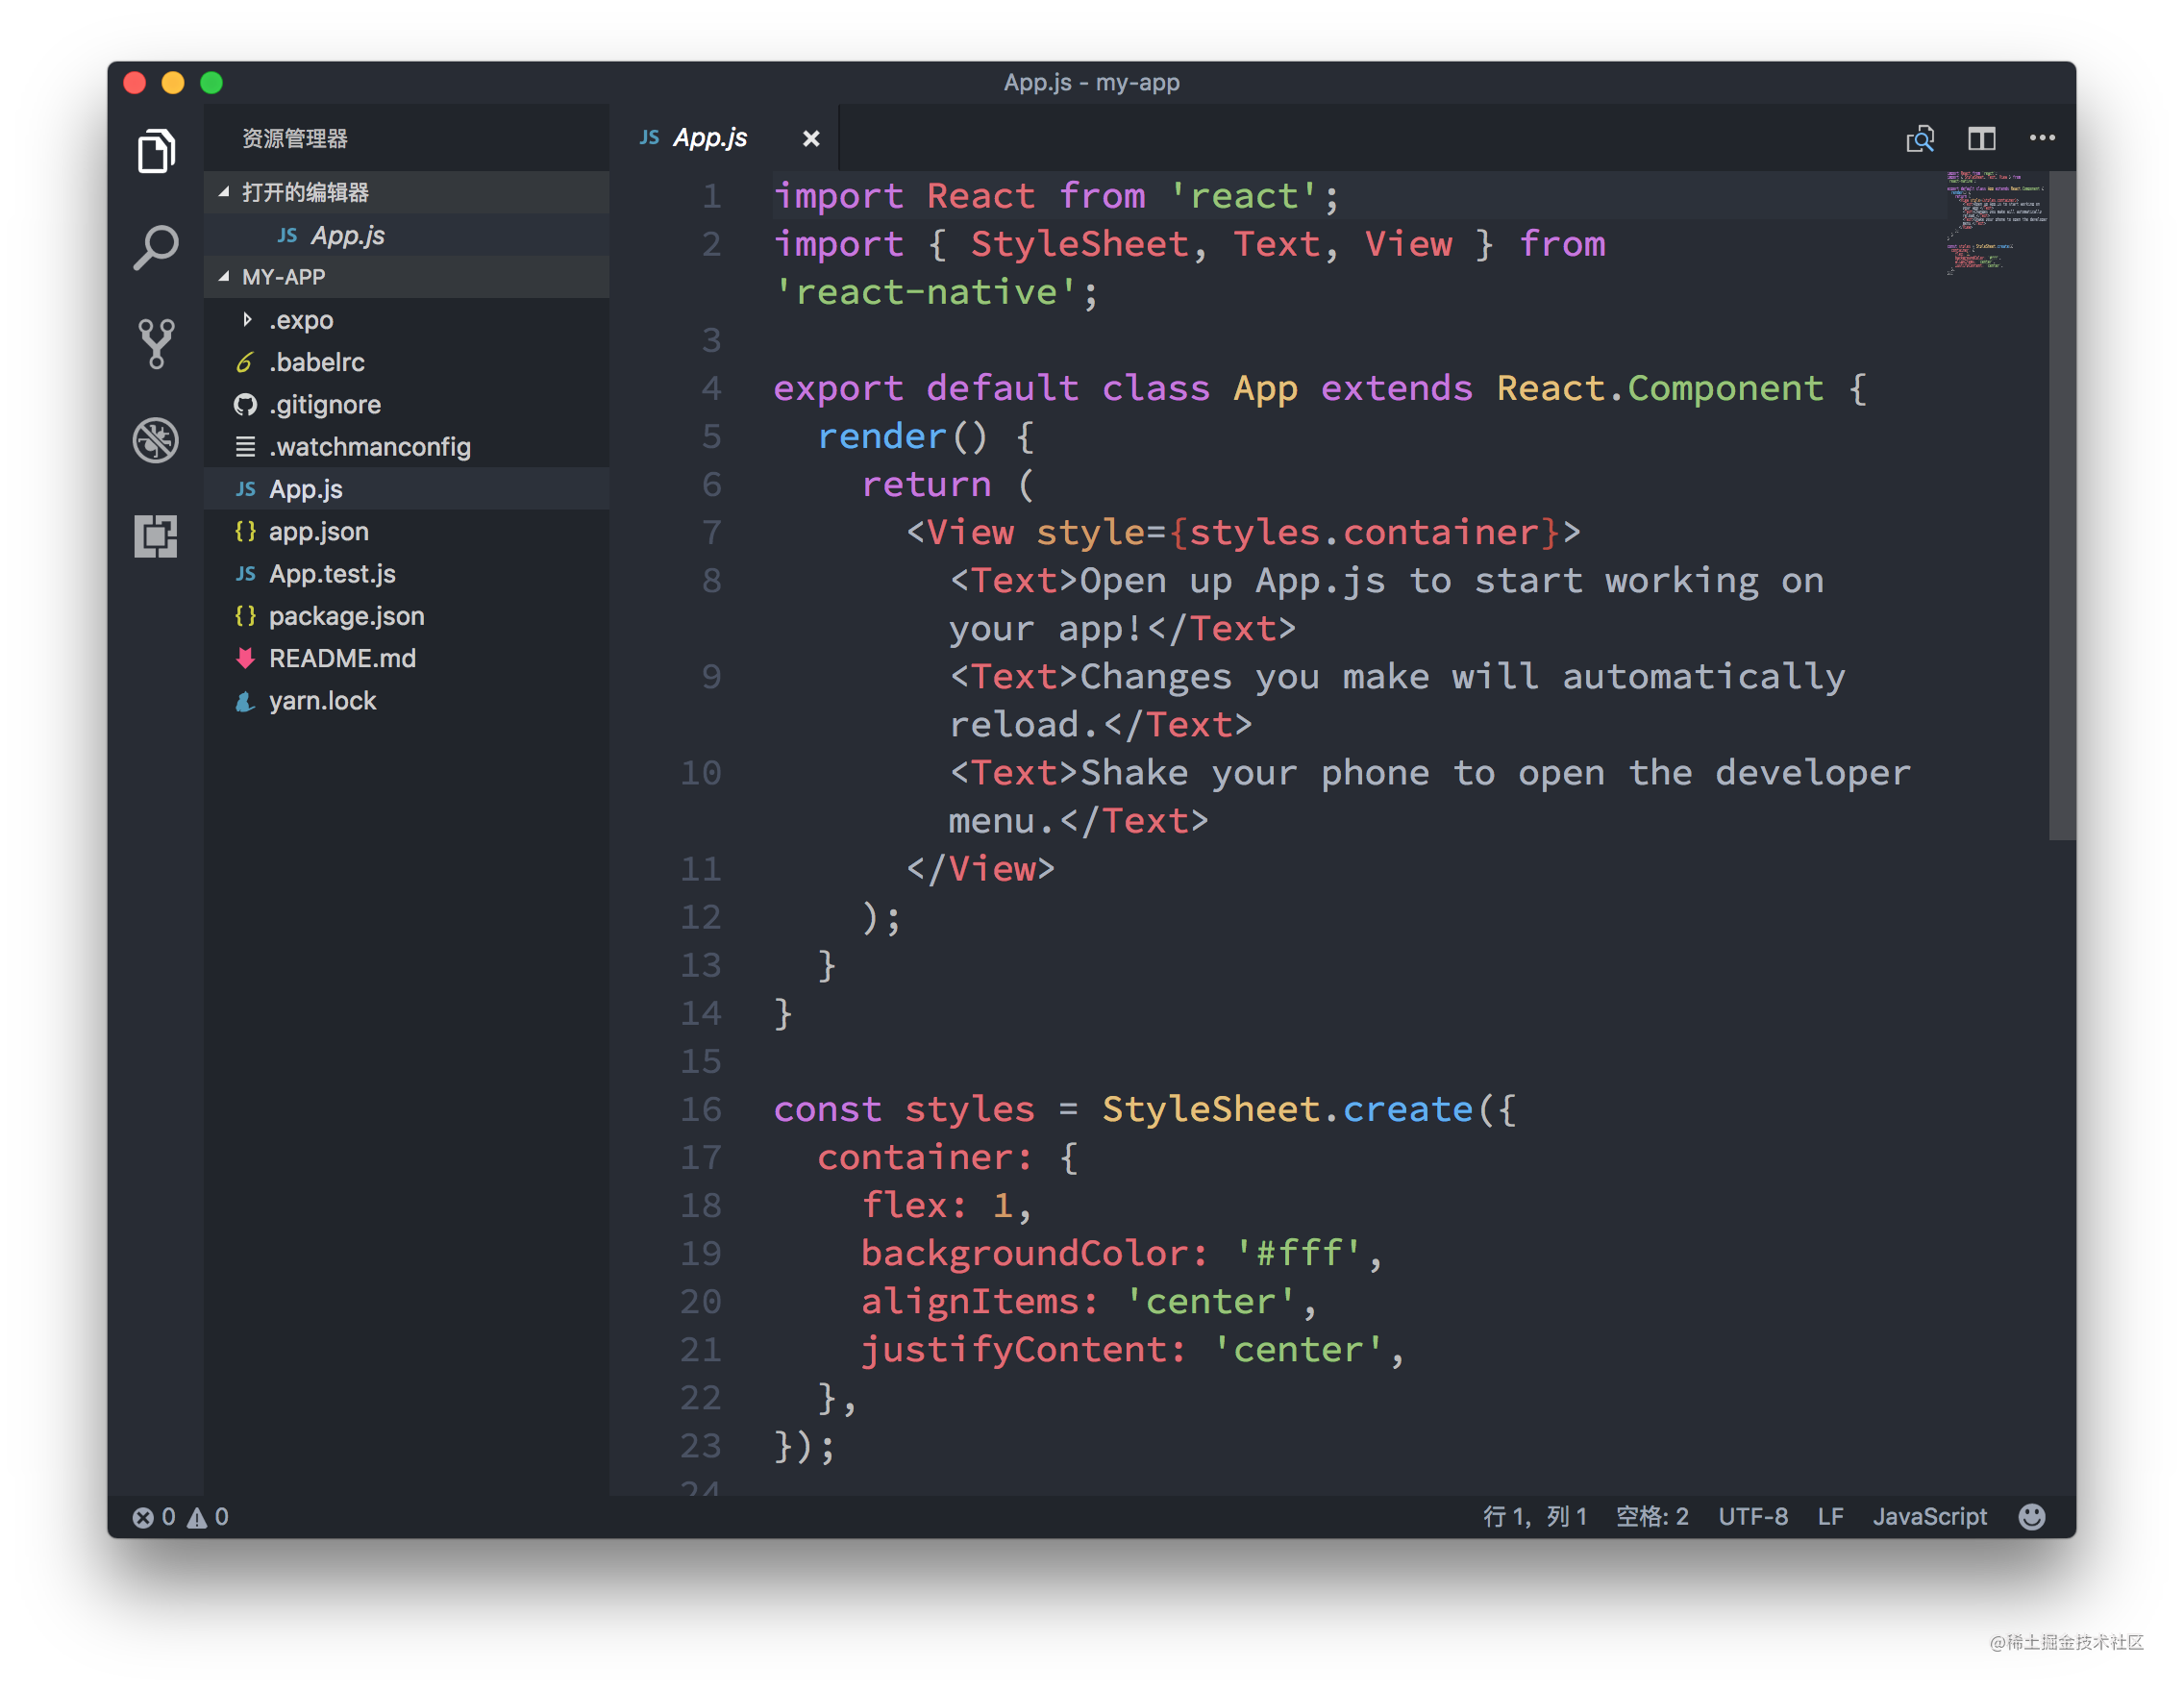Select yarn.lock in the file tree
The height and width of the screenshot is (1692, 2184).
322,701
